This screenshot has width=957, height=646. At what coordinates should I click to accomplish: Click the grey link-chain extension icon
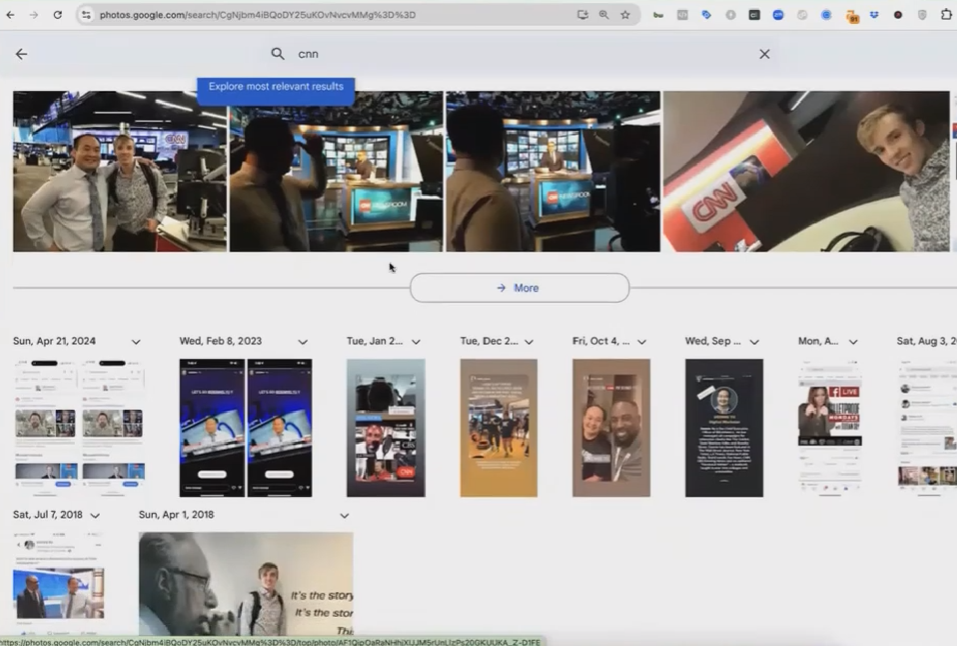(802, 15)
